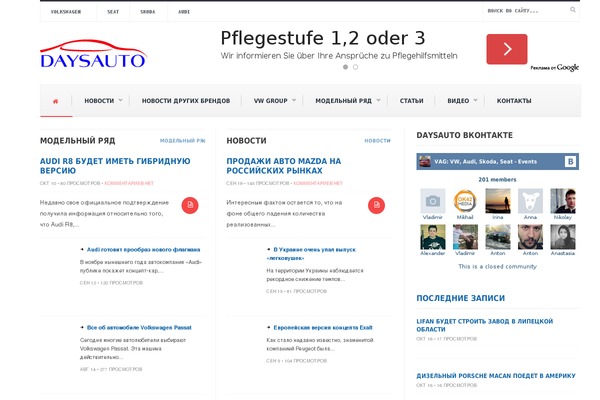This screenshot has width=600, height=400.
Task: Click the red home icon in navigation
Action: [55, 101]
